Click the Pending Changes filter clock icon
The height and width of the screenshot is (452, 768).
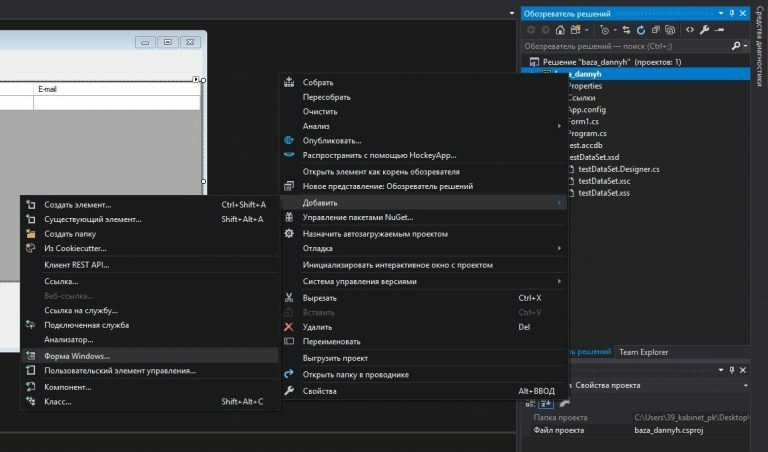pyautogui.click(x=604, y=30)
